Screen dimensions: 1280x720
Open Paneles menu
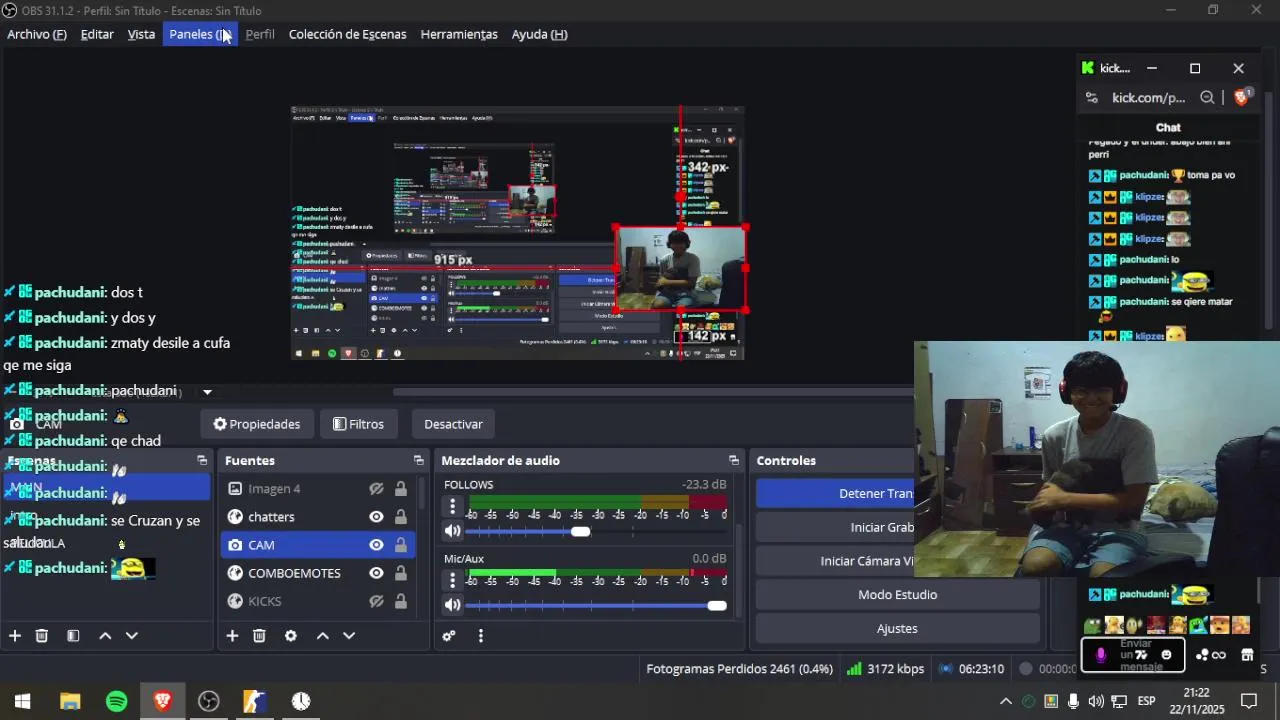click(x=200, y=34)
